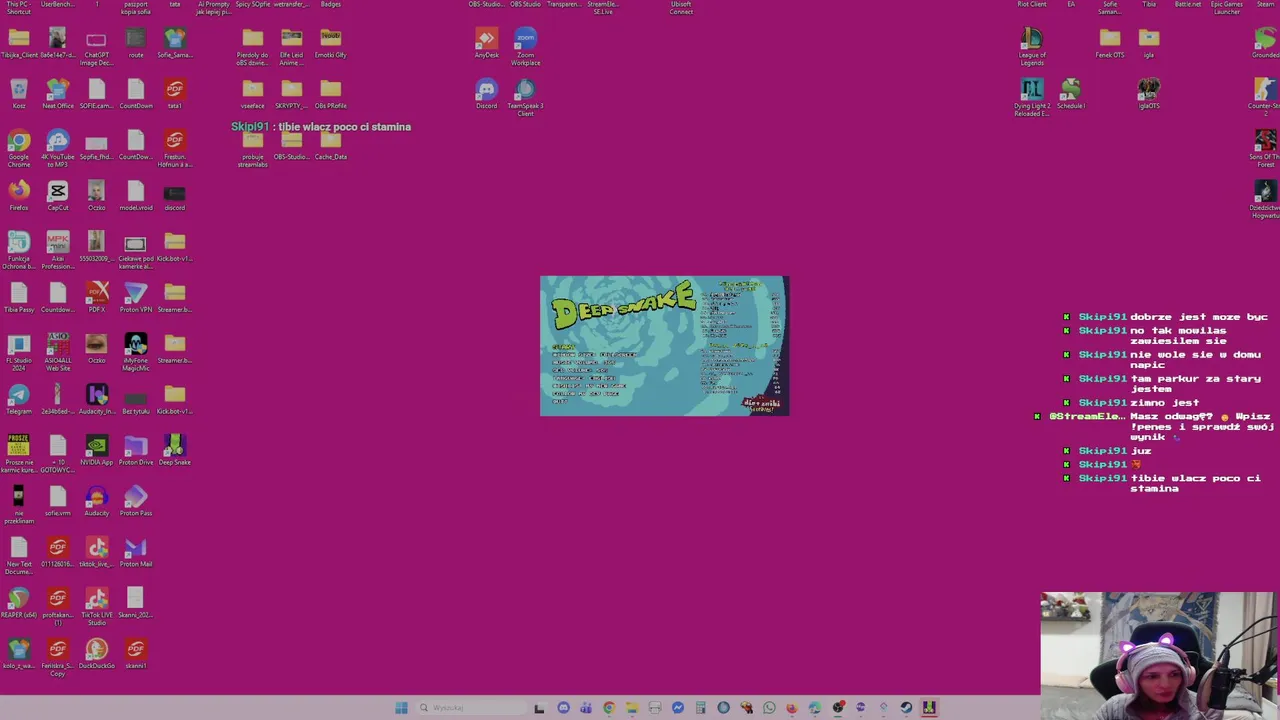
Task: Open the Kosz recycle bin icon
Action: tap(19, 93)
